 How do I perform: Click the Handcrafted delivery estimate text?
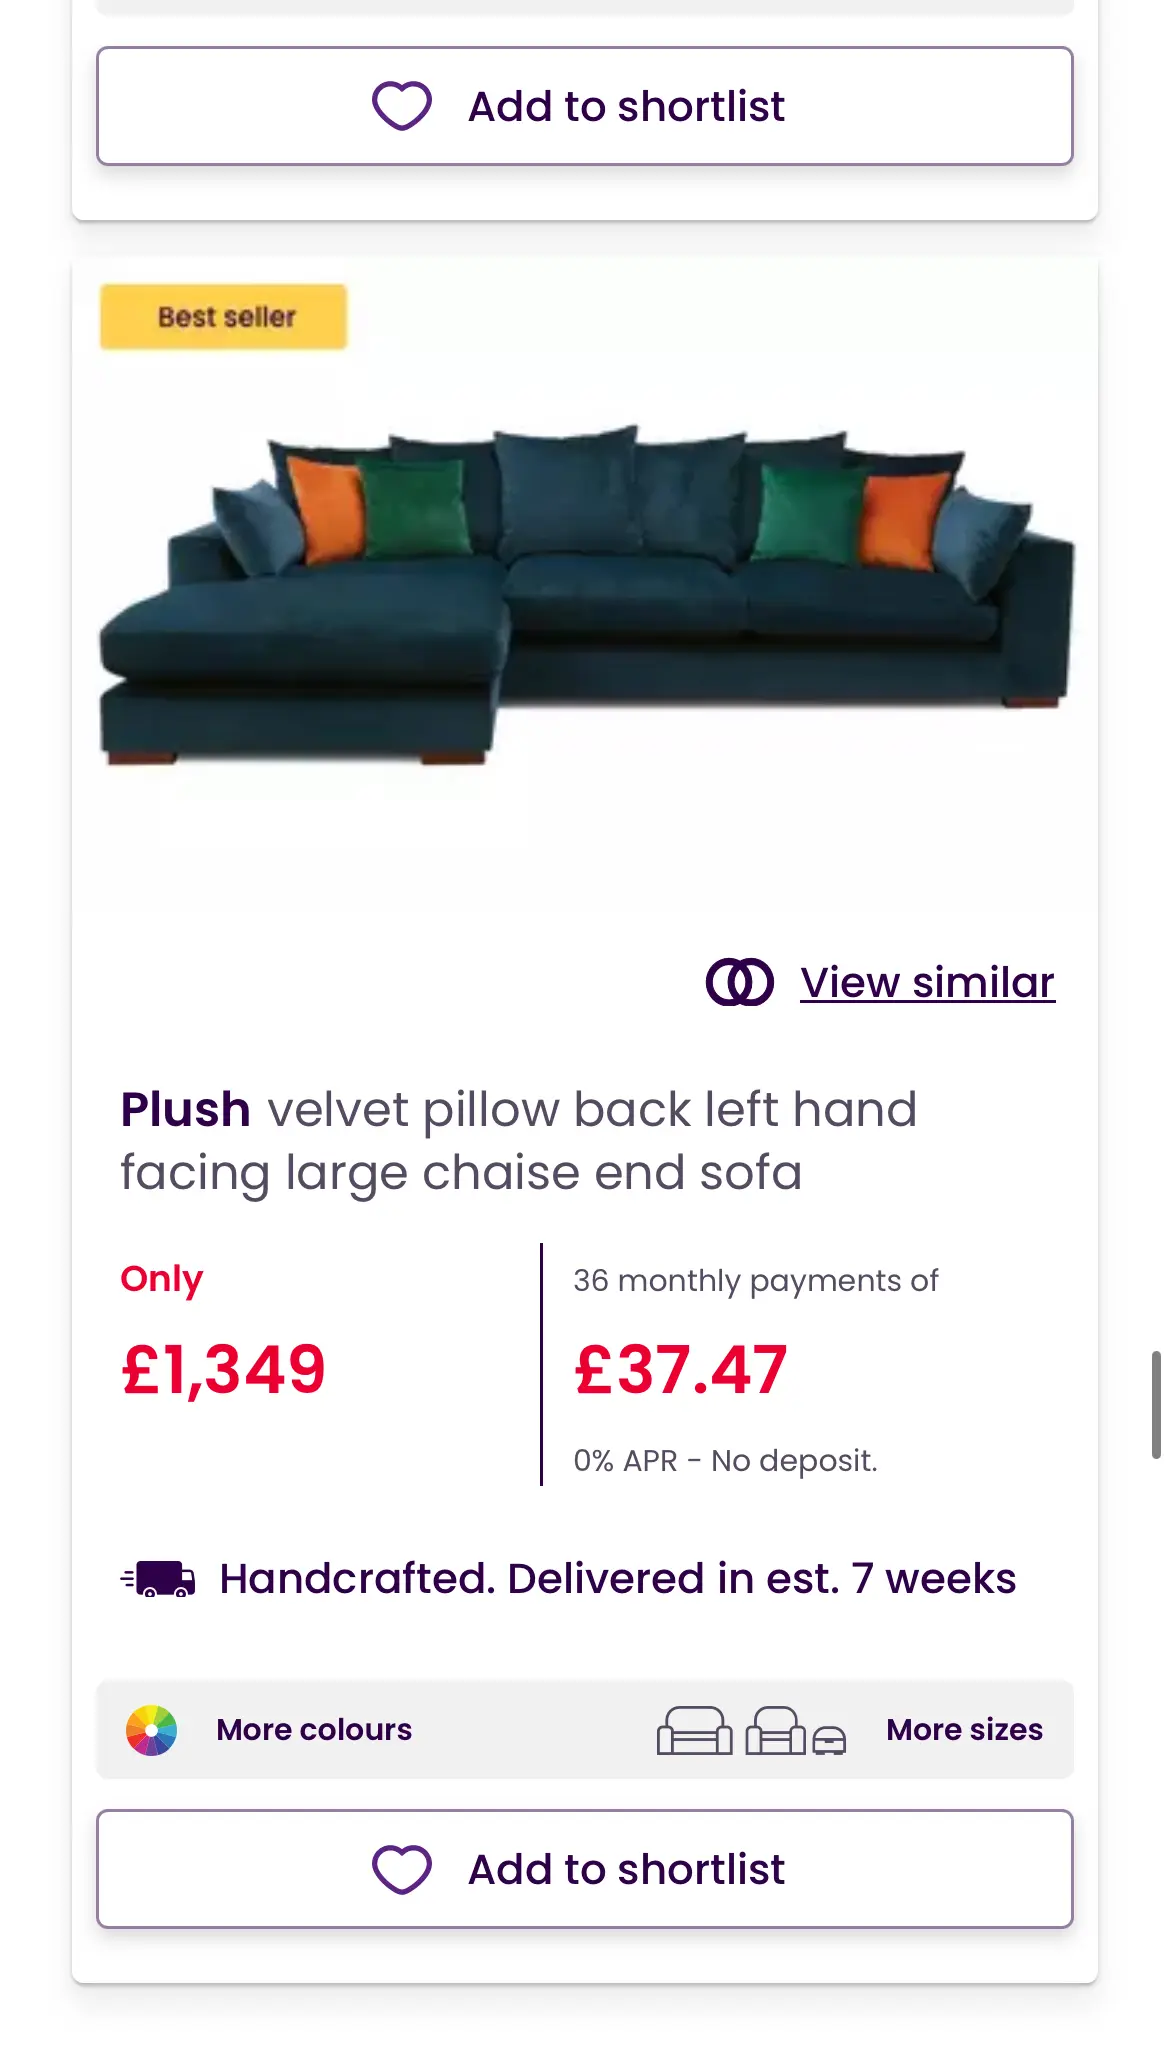[x=617, y=1579]
